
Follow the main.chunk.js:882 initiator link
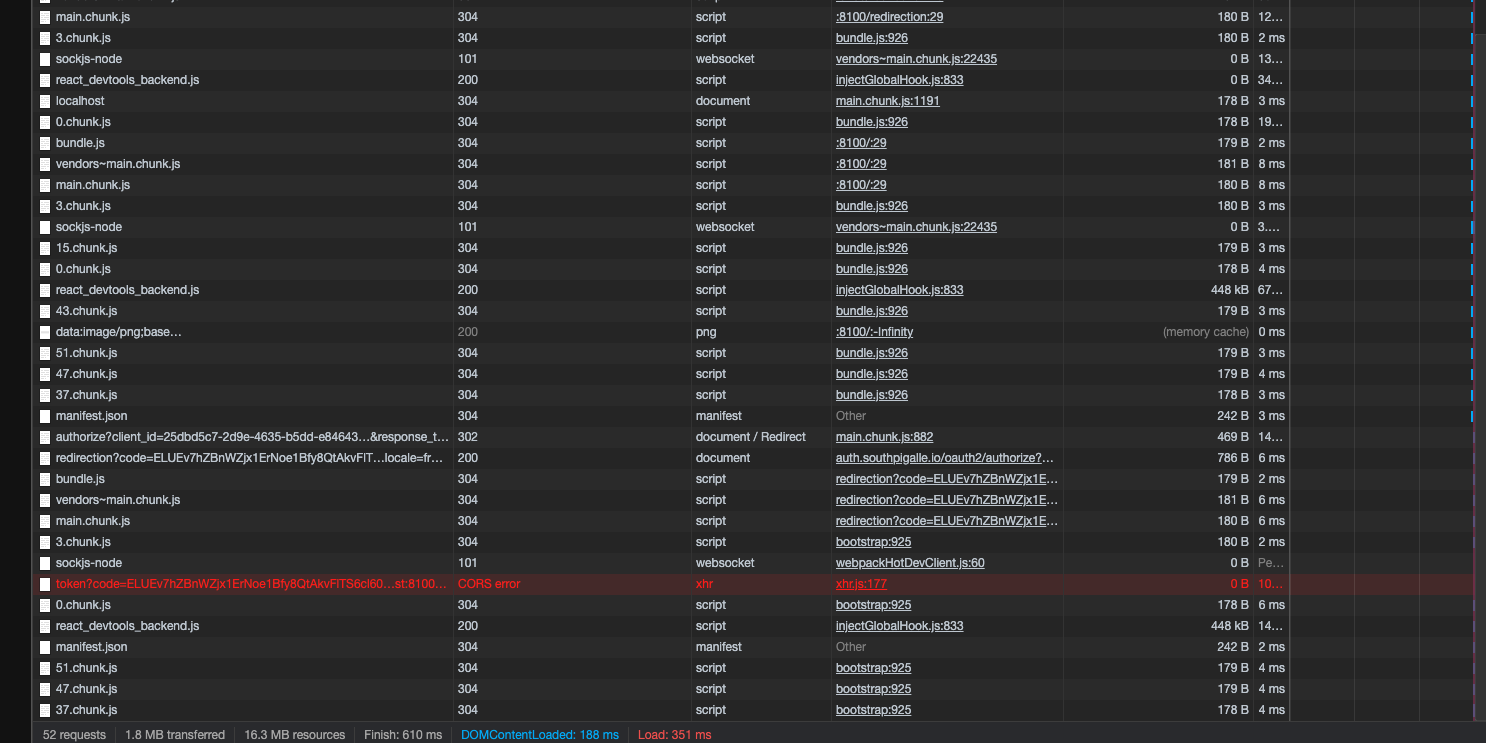pyautogui.click(x=884, y=437)
